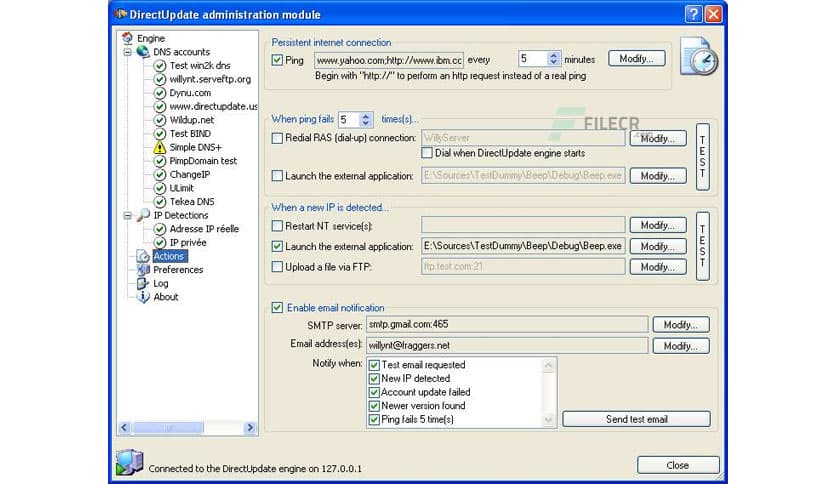Click tree horizontal scrollbar right arrow
The height and width of the screenshot is (484, 836).
point(250,427)
